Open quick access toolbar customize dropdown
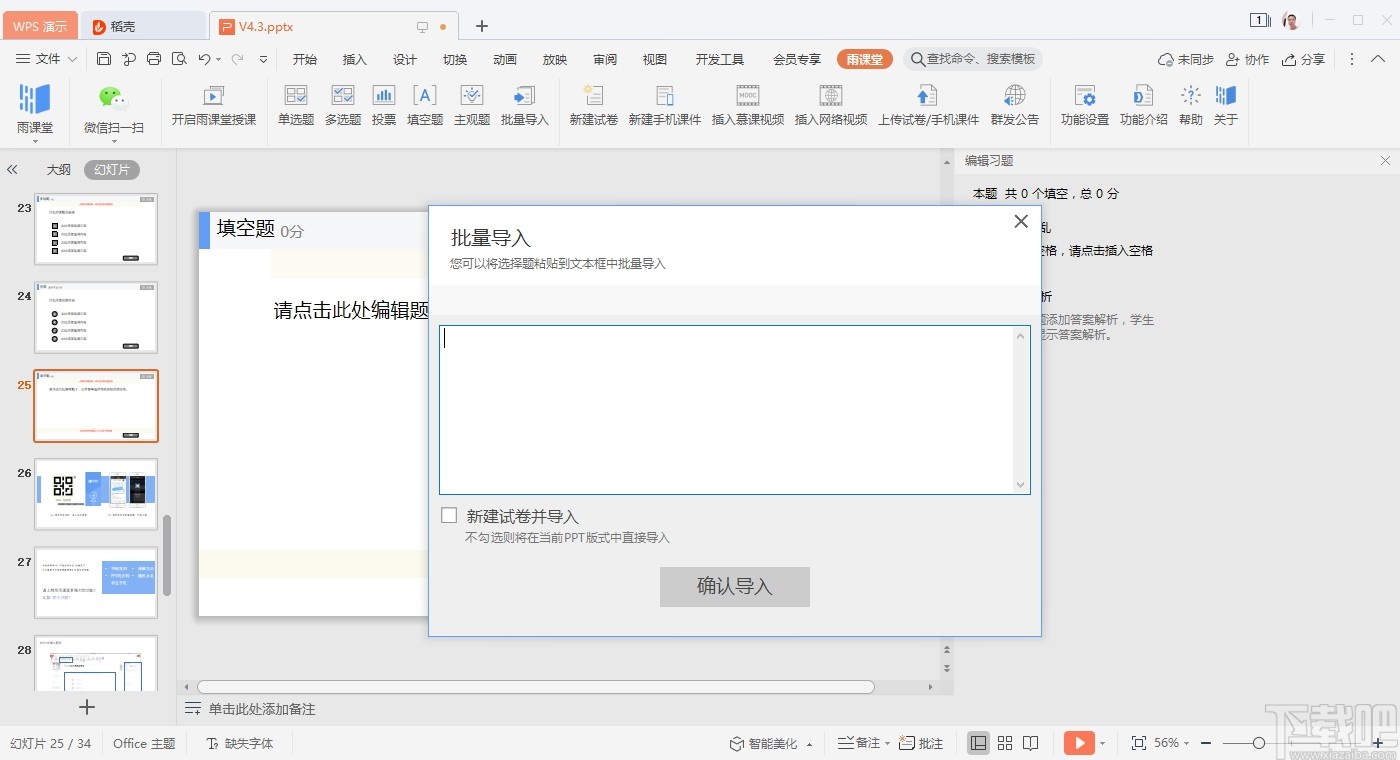Viewport: 1400px width, 760px height. point(263,60)
